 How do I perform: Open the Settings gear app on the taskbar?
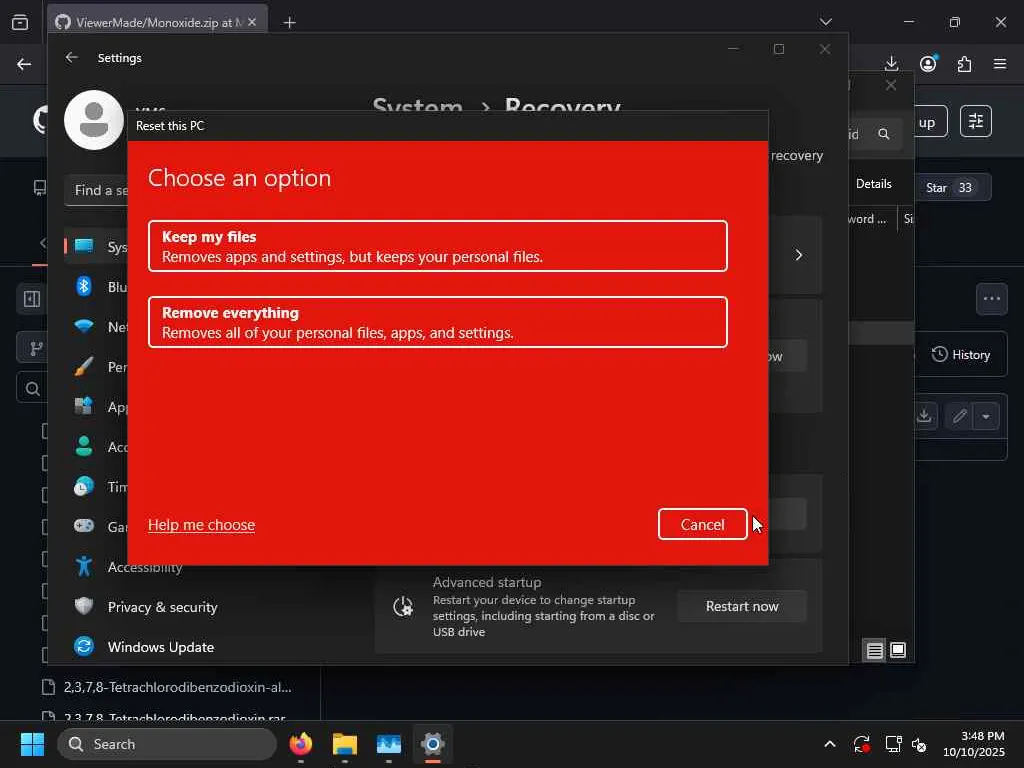click(432, 744)
